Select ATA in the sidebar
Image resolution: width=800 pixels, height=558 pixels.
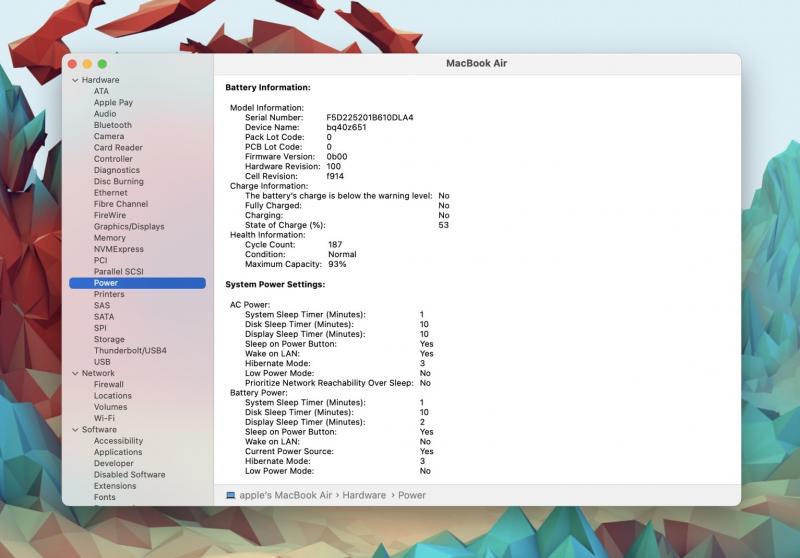coord(101,91)
